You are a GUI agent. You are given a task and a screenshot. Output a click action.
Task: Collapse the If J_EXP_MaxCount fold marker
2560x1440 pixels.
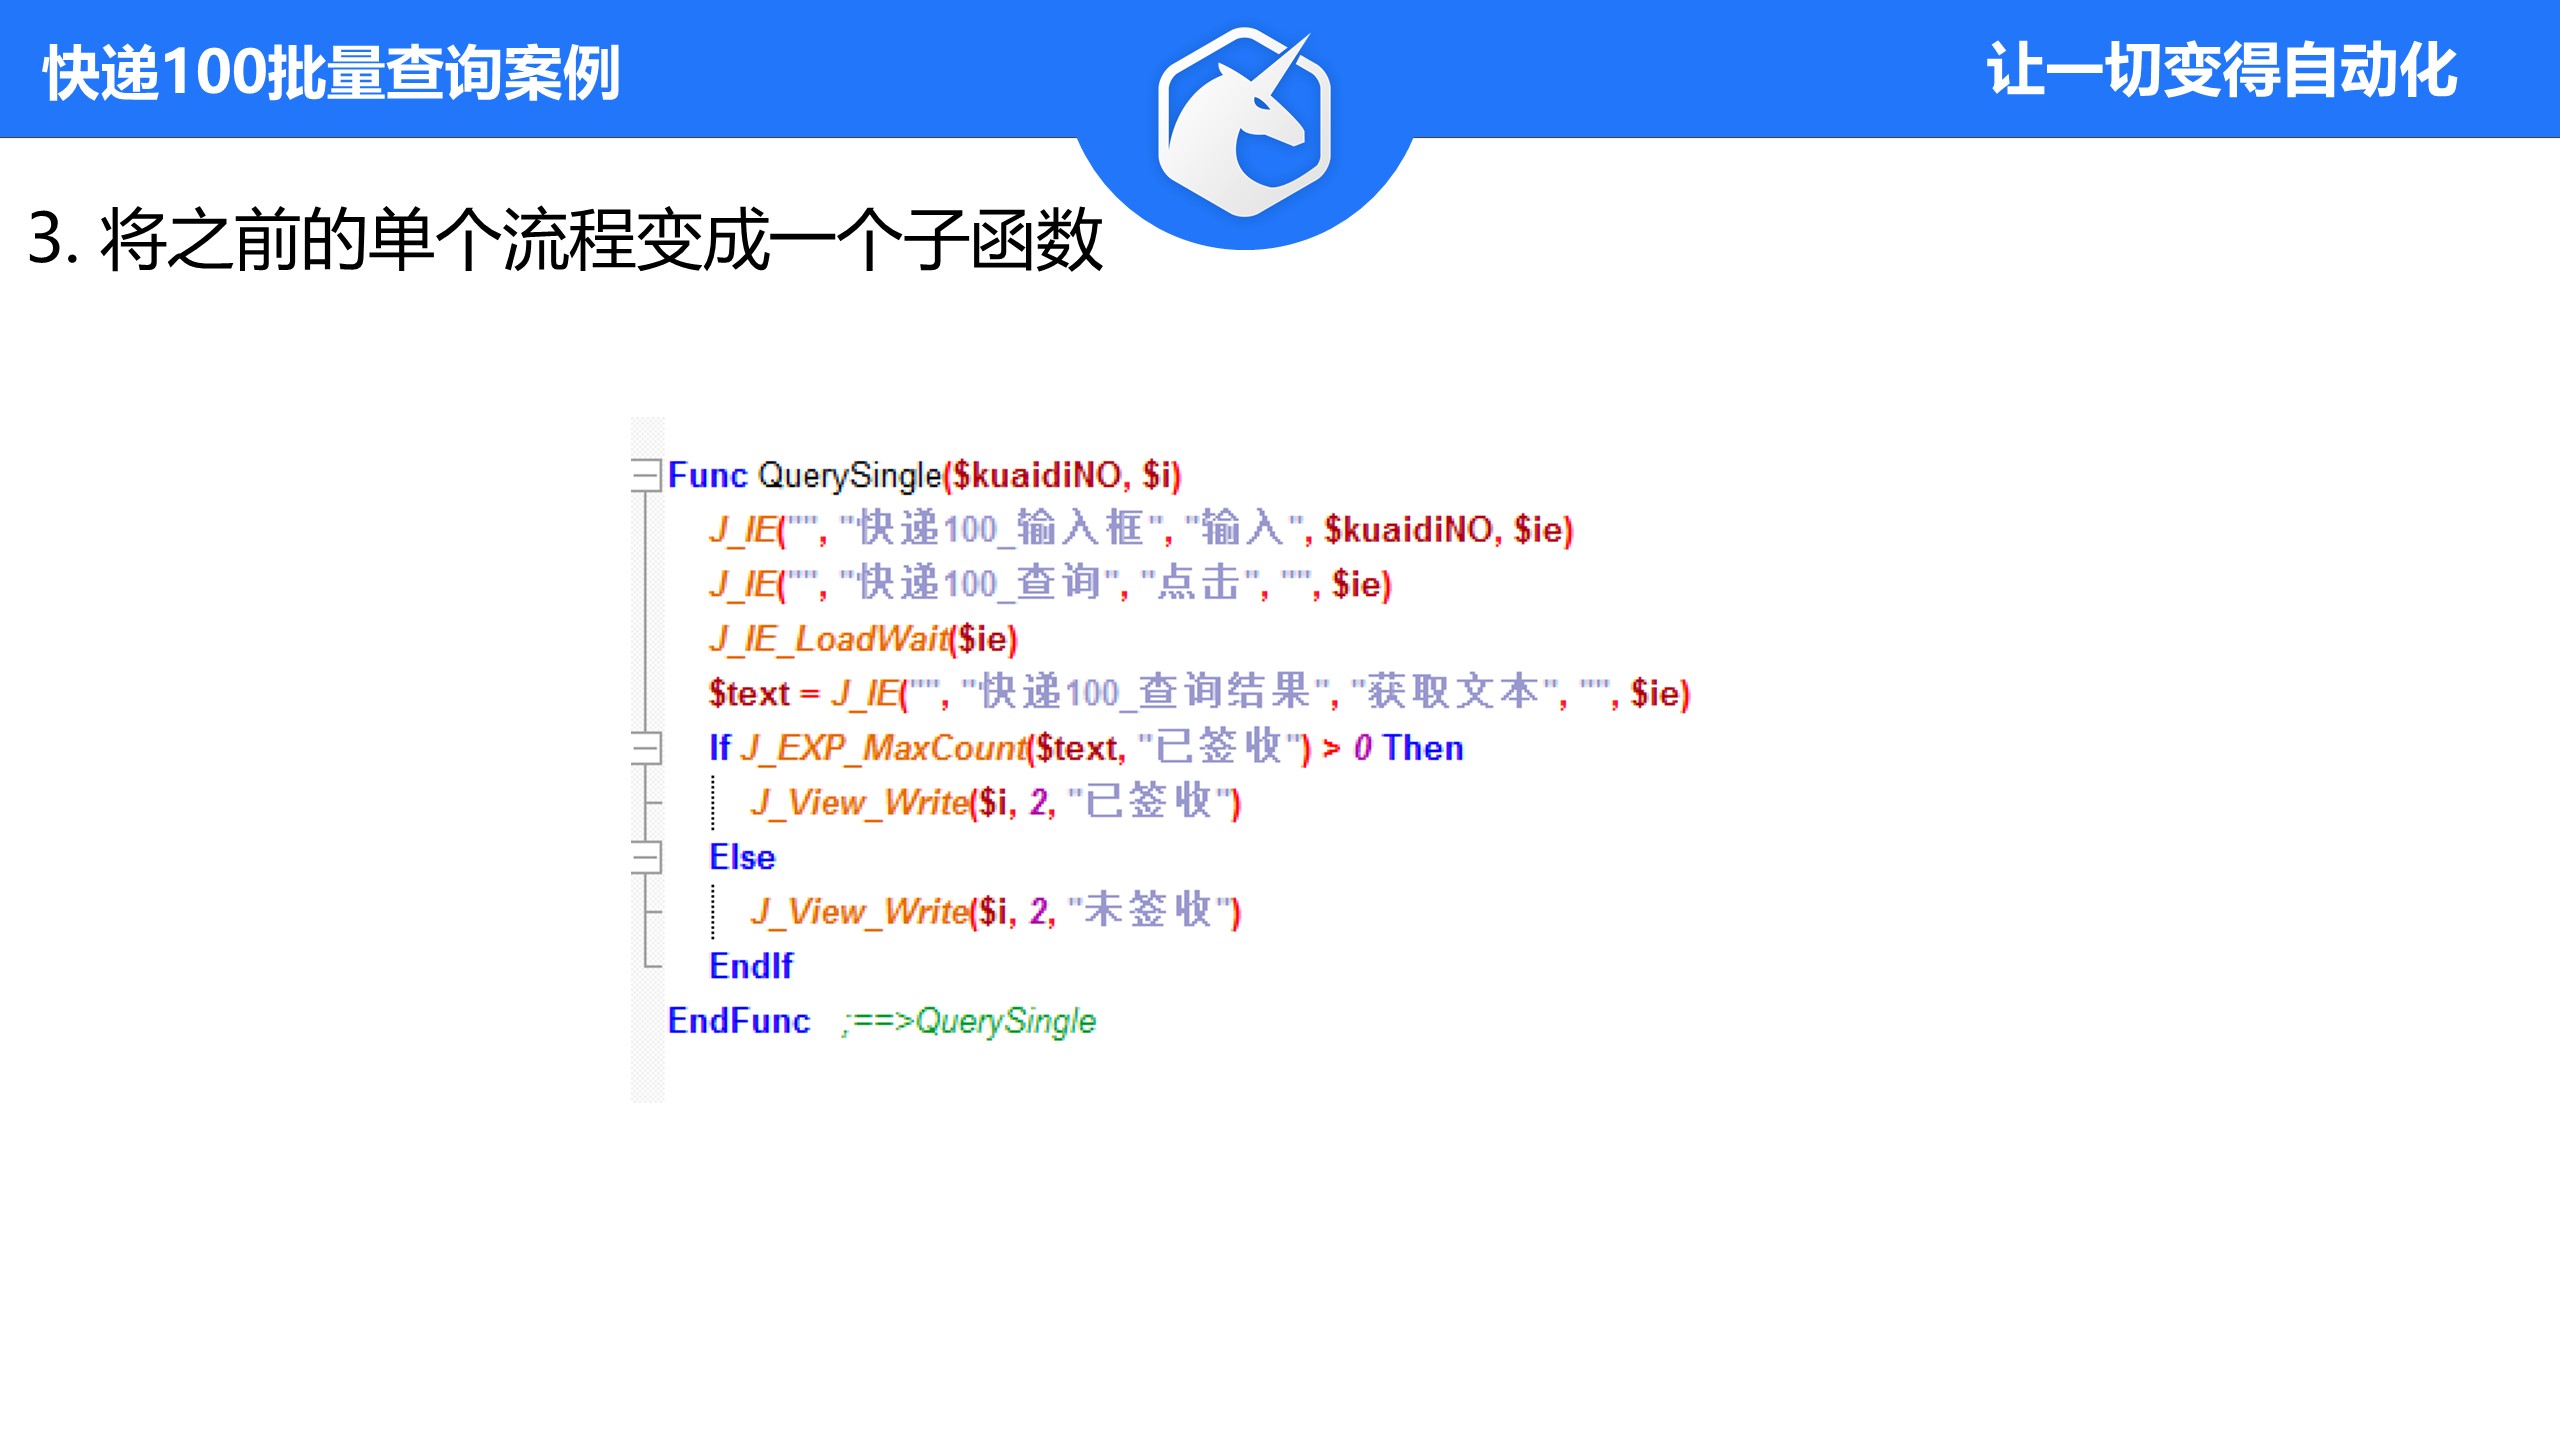click(x=646, y=747)
